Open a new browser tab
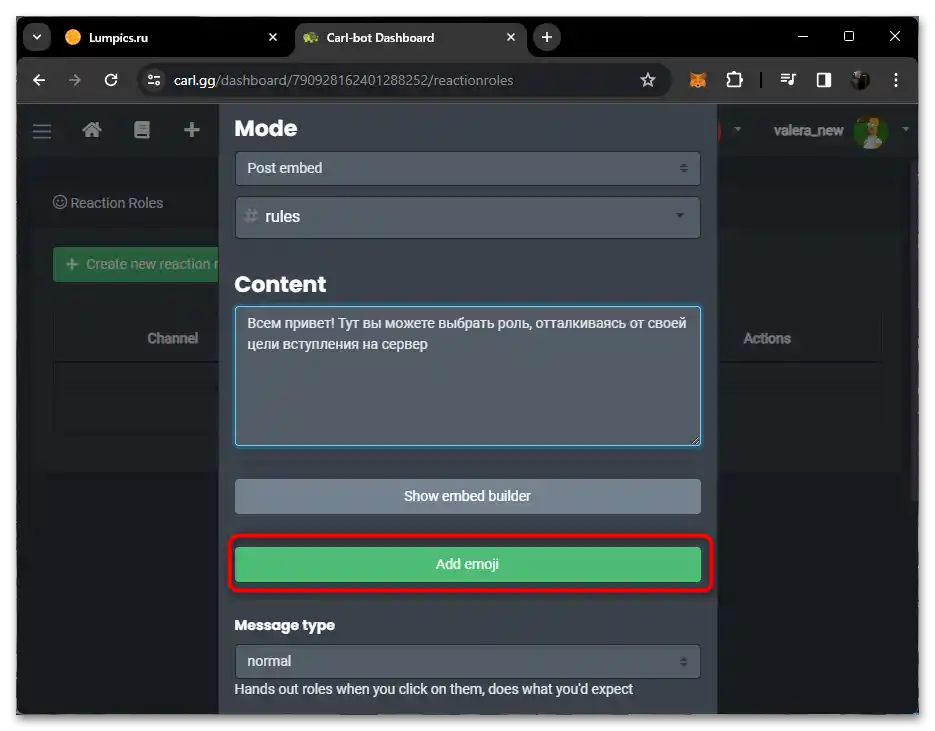This screenshot has width=935, height=731. [546, 37]
